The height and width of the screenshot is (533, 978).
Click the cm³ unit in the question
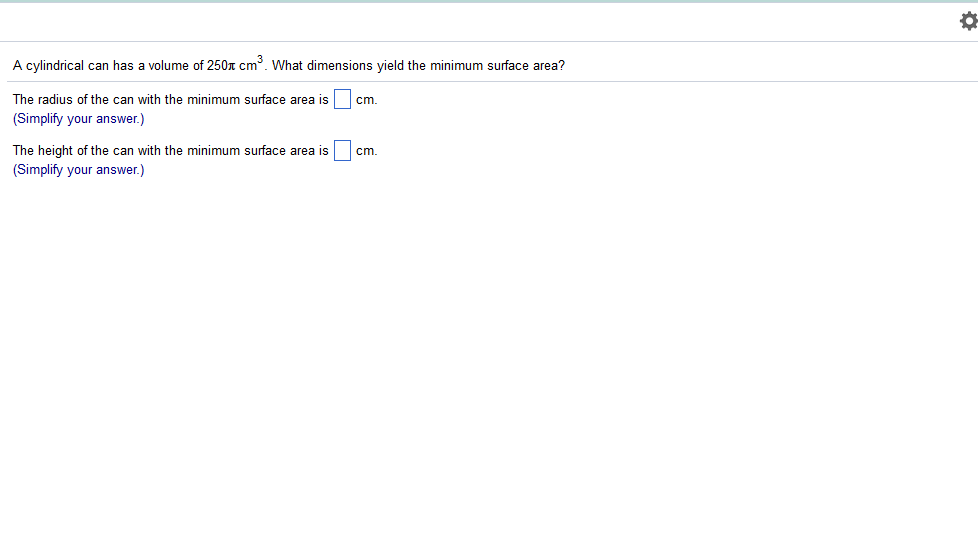tap(250, 66)
